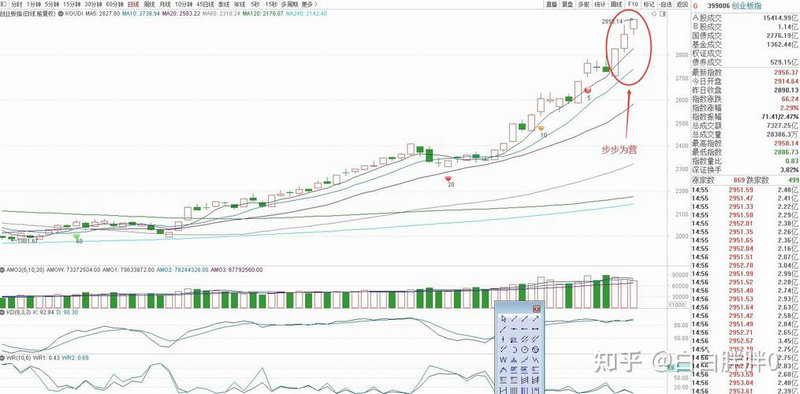Click the 多股 multi-stock button
This screenshot has width=800, height=394.
click(x=584, y=4)
